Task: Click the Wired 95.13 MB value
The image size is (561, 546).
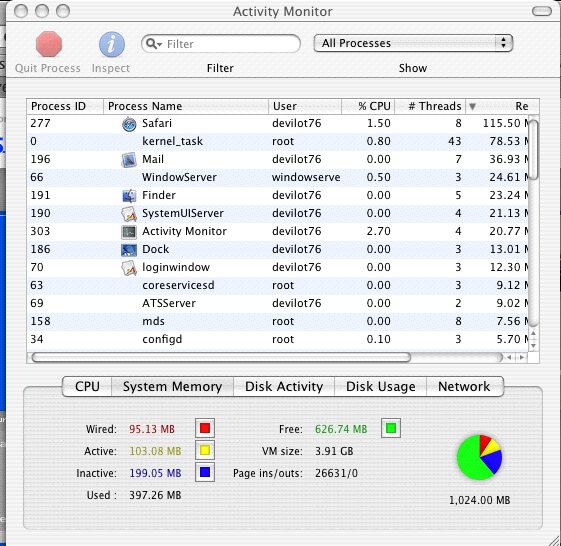Action: (x=152, y=429)
